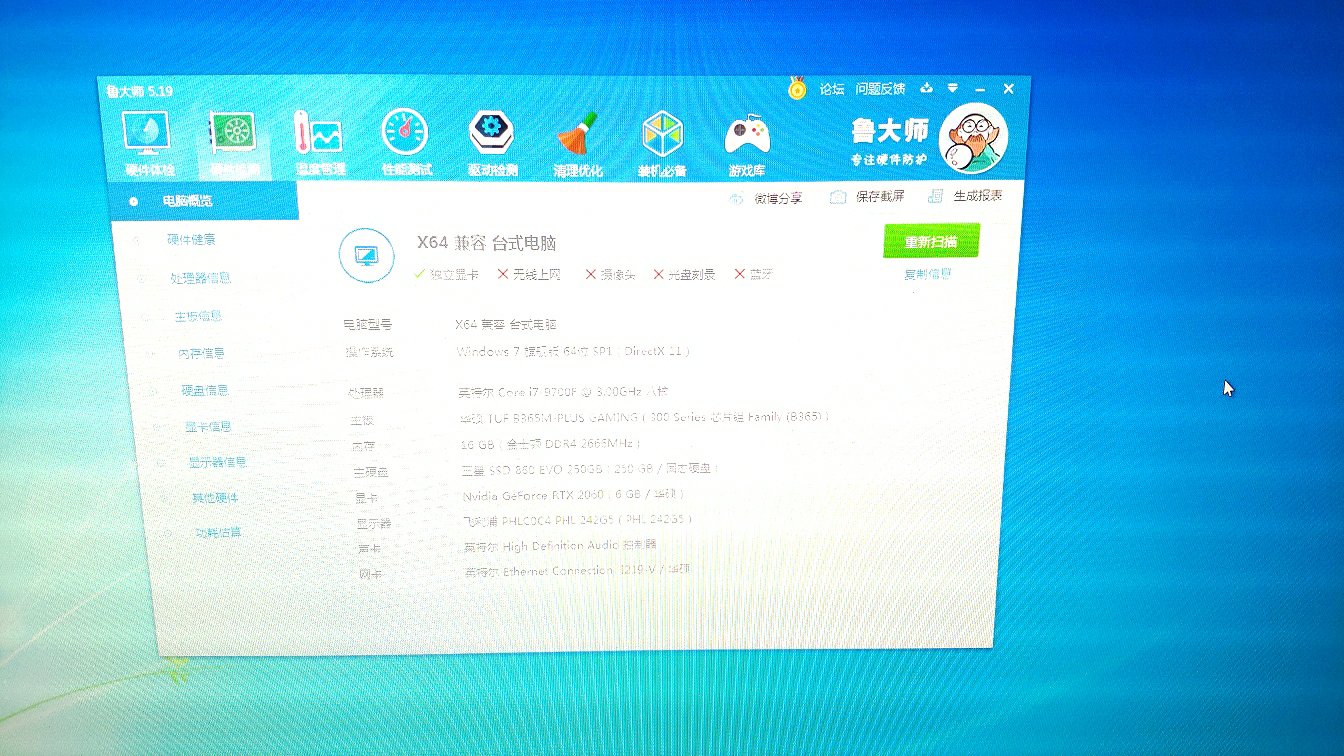The height and width of the screenshot is (756, 1344).
Task: Open the 游戏库 gamepad icon
Action: [x=747, y=144]
